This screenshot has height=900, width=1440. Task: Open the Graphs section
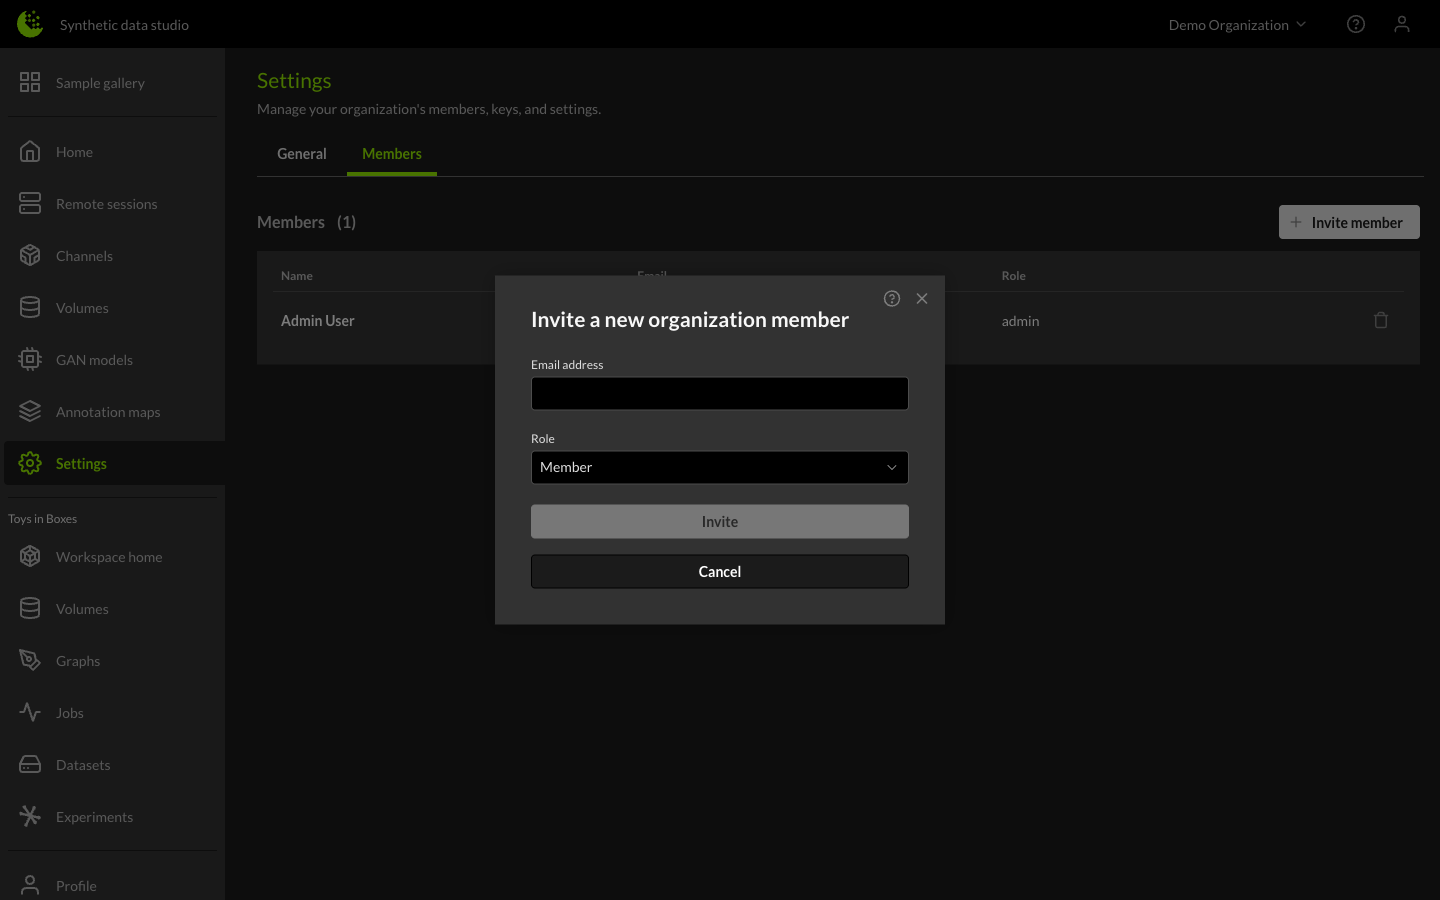click(x=77, y=660)
